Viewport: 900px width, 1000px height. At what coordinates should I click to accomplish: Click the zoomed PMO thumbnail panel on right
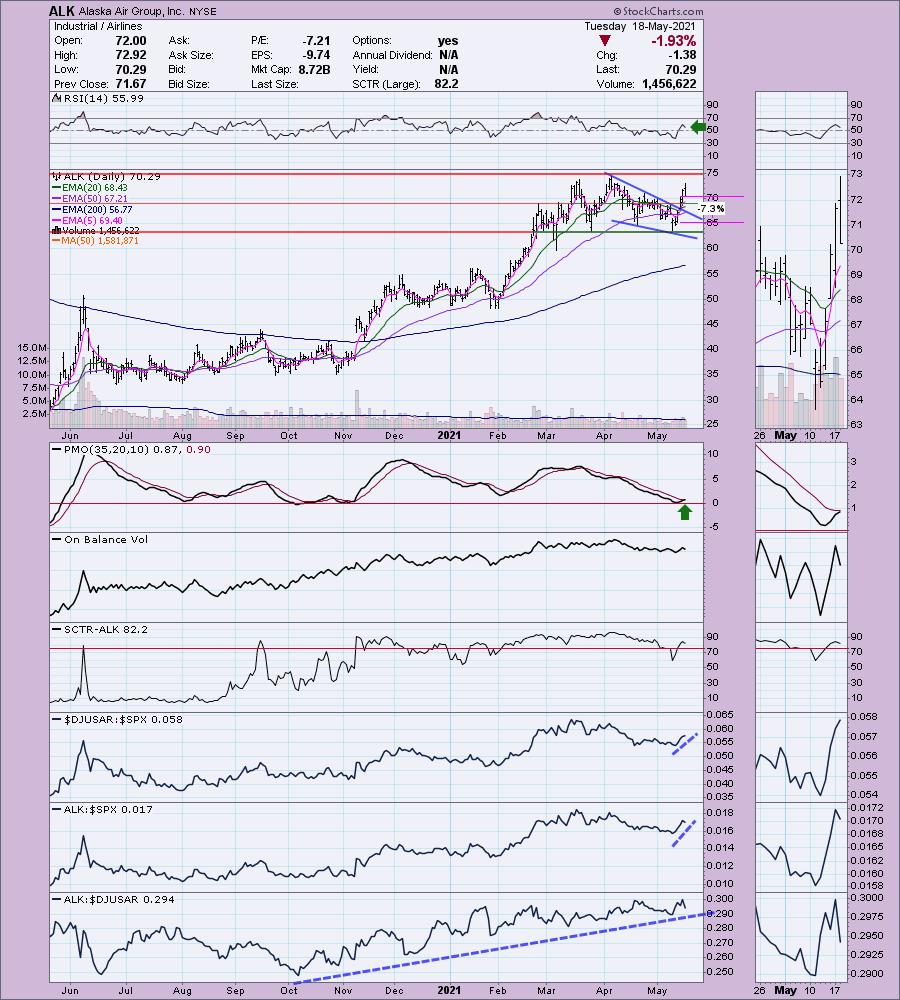point(801,487)
